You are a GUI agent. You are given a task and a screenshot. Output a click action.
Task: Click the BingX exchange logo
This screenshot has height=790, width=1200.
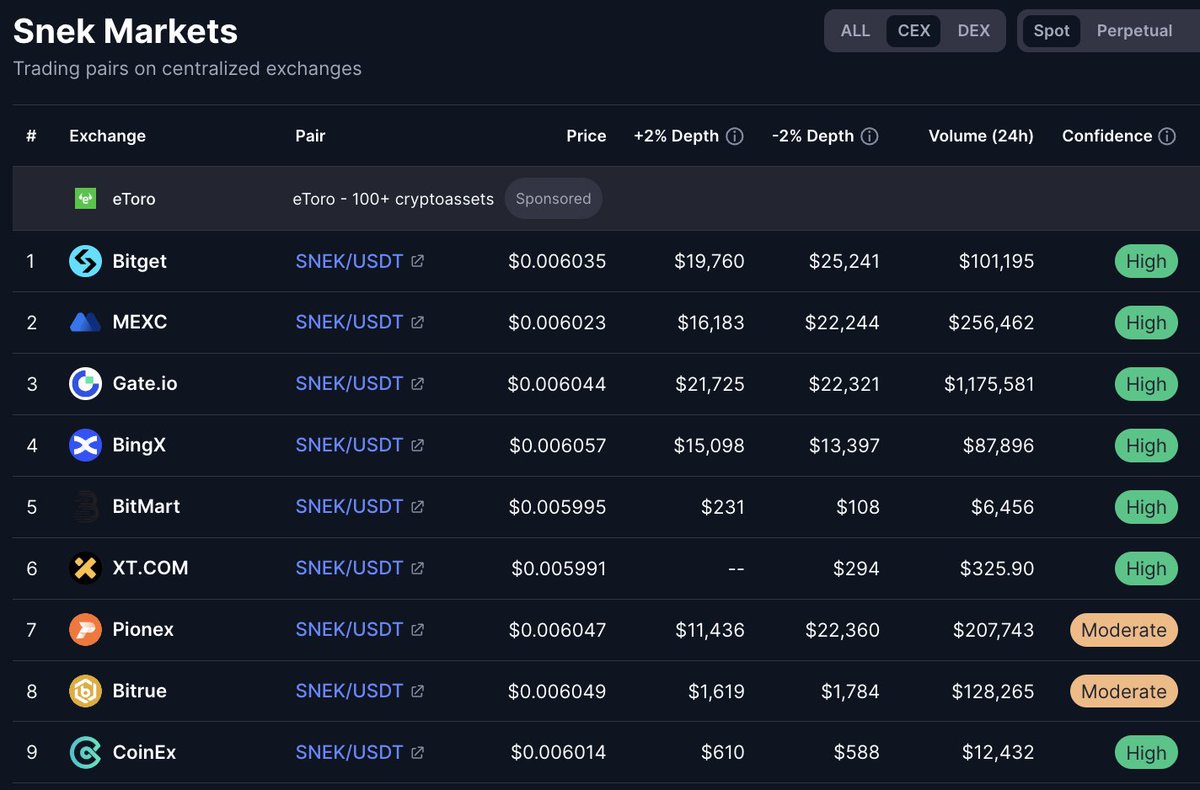coord(85,445)
